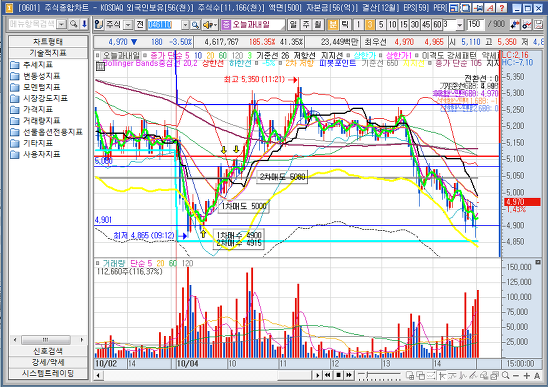Screen dimensions: 548x387
Task: Expand the 시장강도지표 folder
Action: (x=39, y=98)
